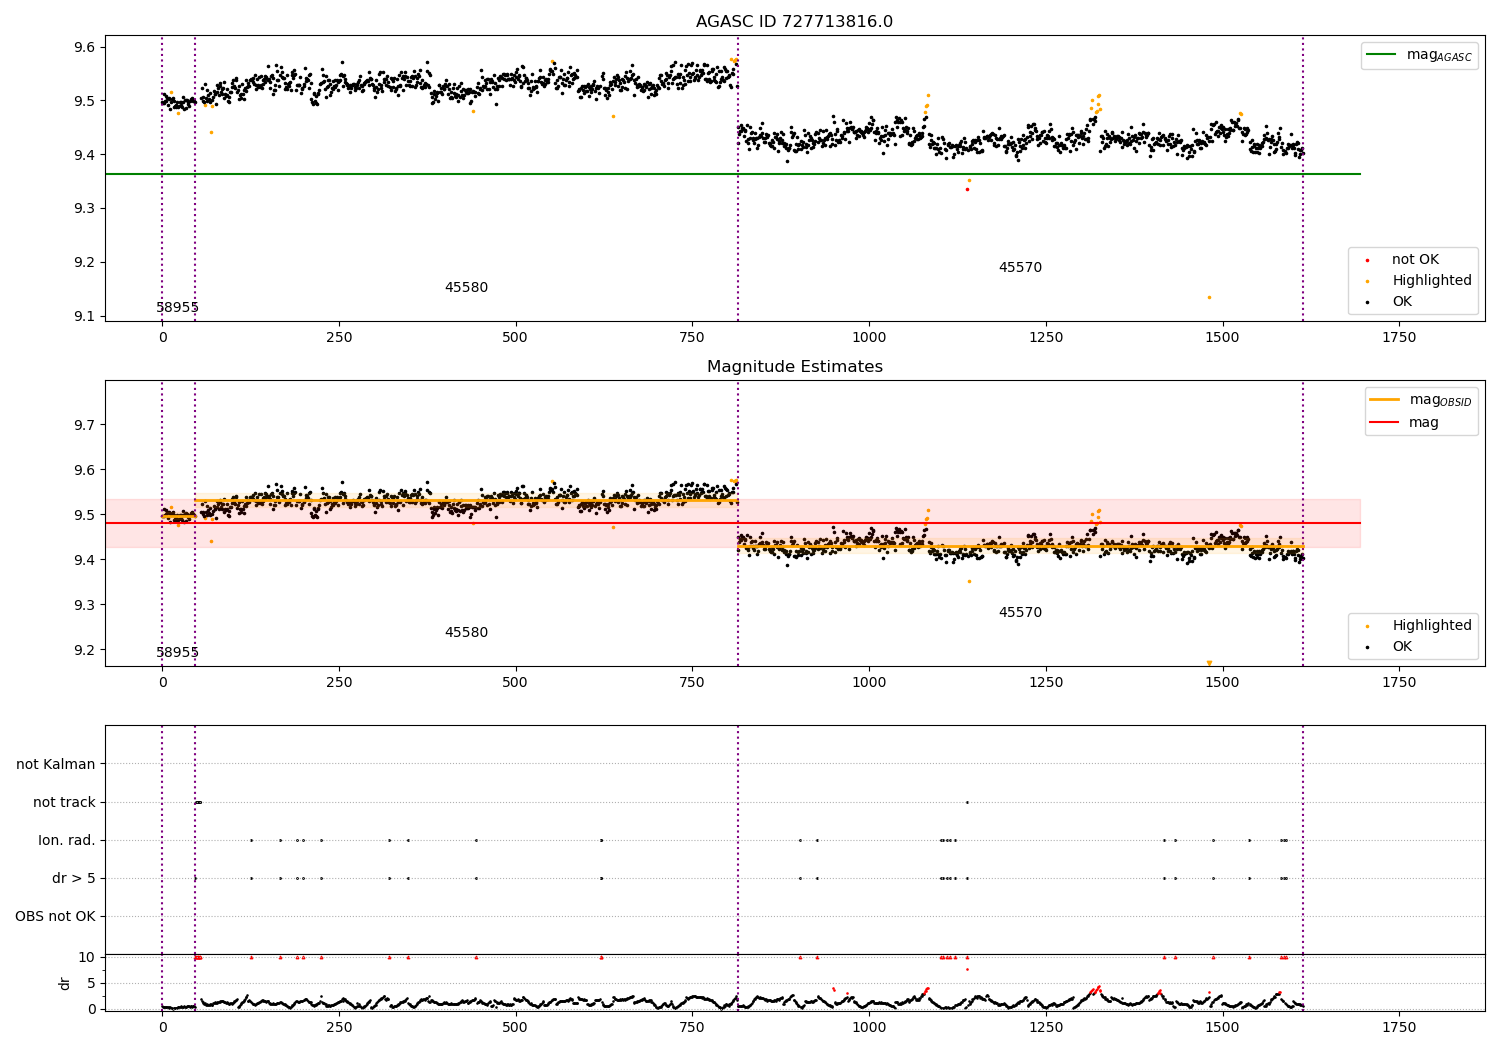Click the '45570' annotation in middle plot
Image resolution: width=1500 pixels, height=1050 pixels.
pyautogui.click(x=1020, y=613)
